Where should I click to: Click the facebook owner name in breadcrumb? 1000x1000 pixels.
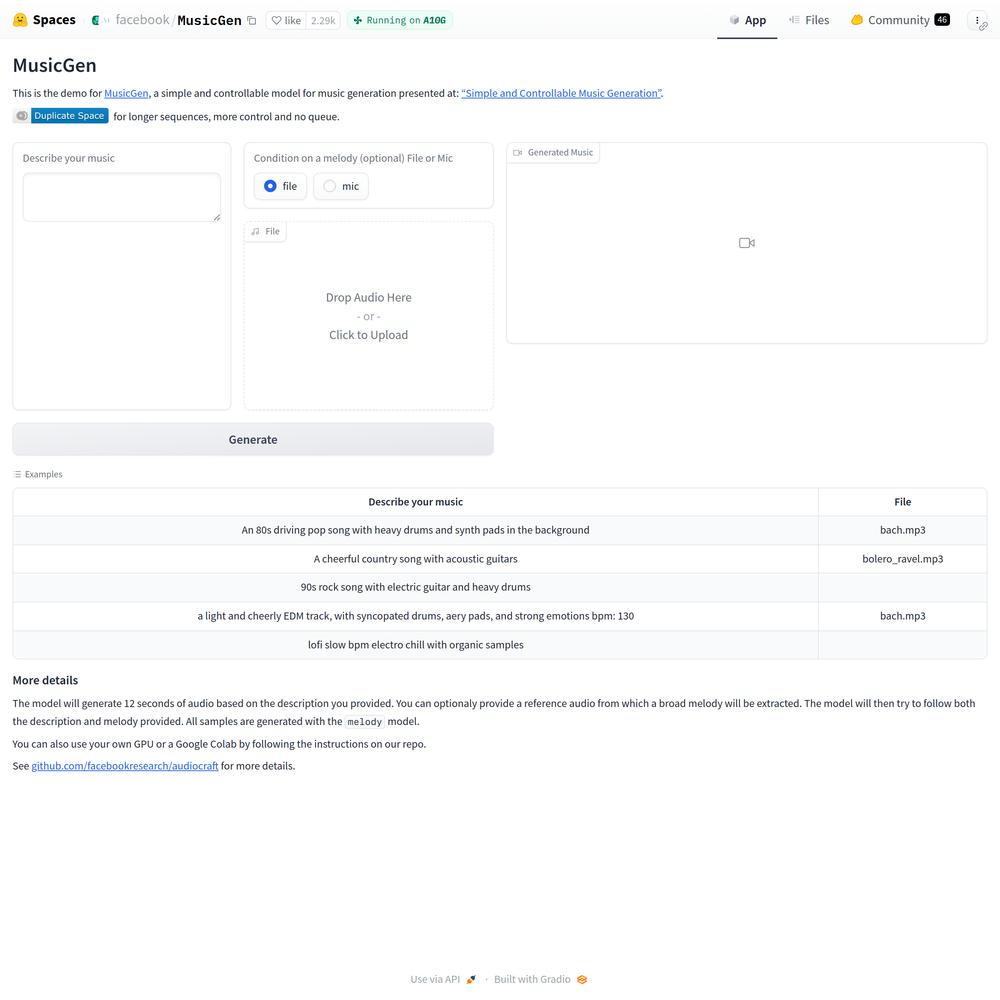pyautogui.click(x=142, y=20)
